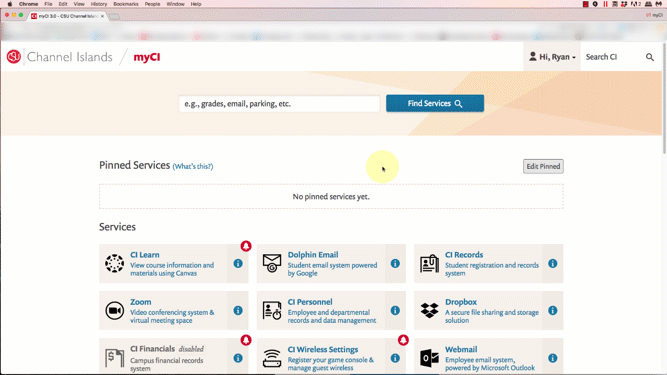Click the Services section heading

[x=117, y=227]
